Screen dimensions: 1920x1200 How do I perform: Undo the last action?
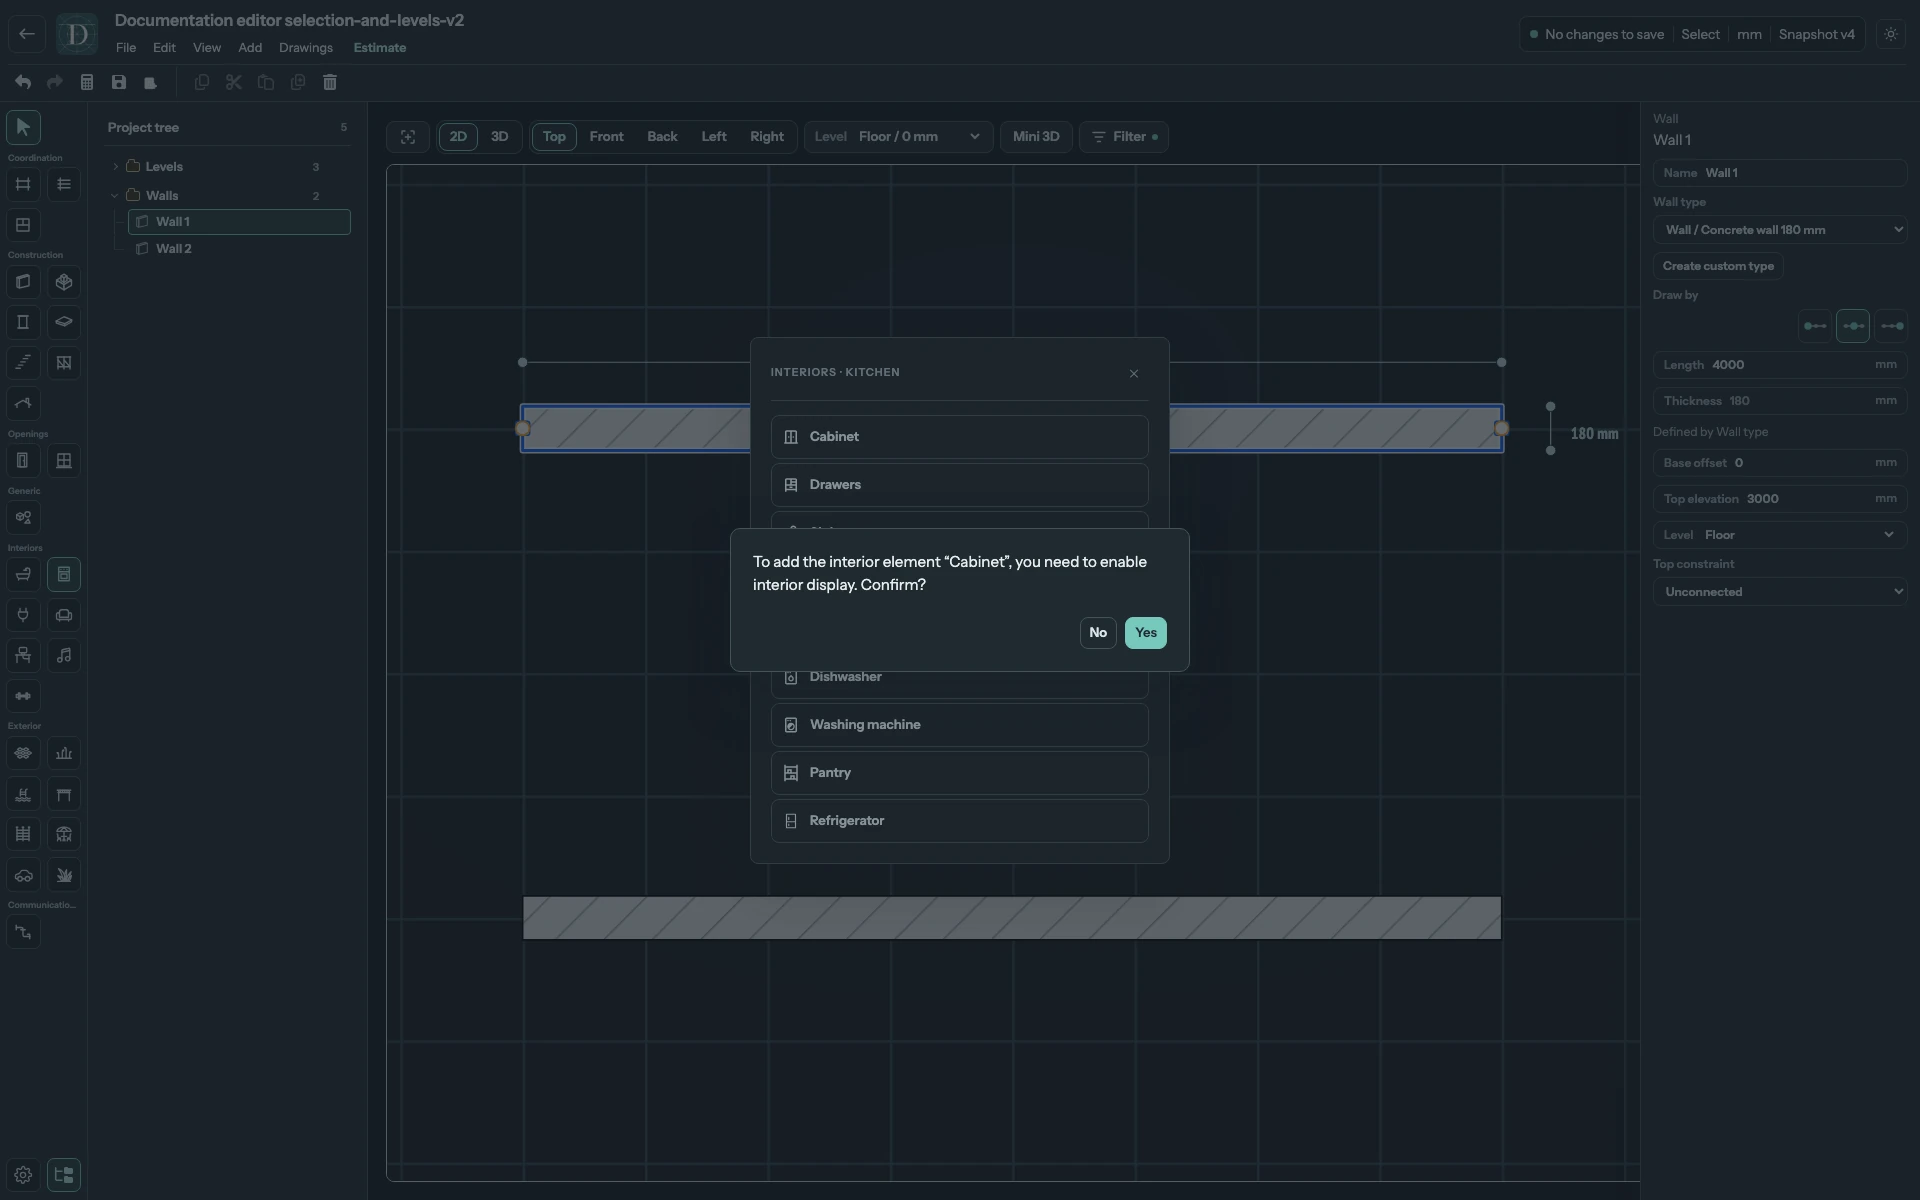coord(23,82)
